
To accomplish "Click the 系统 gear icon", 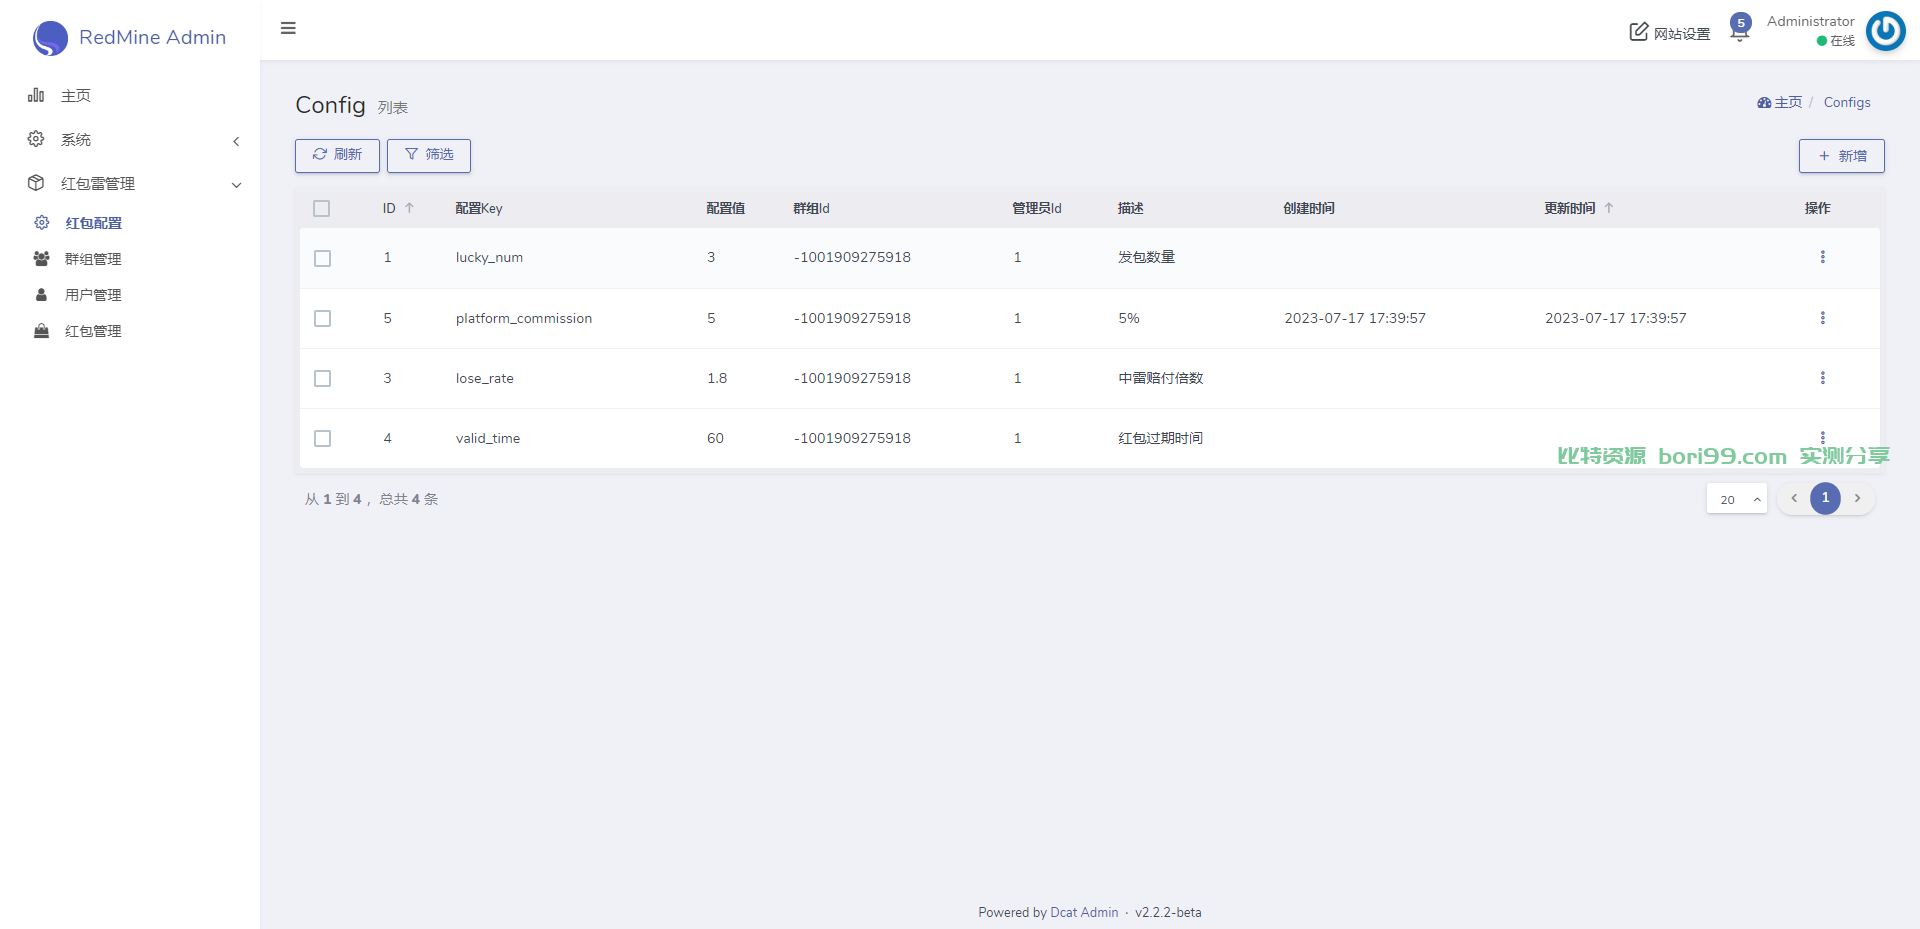I will 36,139.
